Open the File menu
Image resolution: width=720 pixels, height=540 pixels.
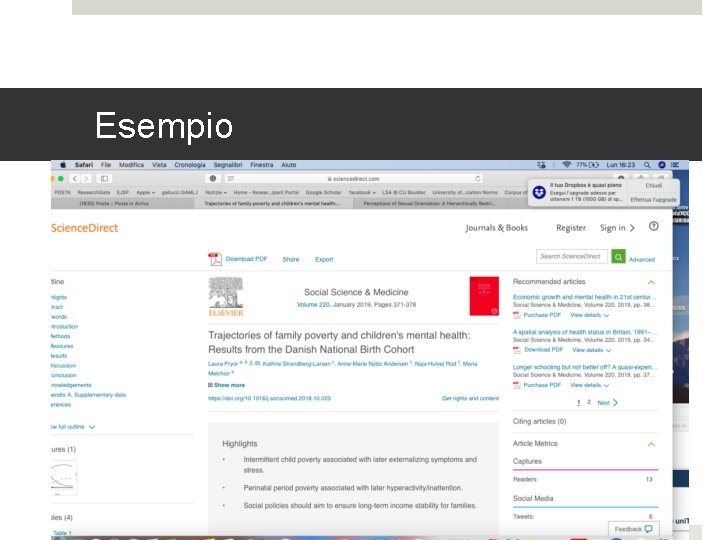click(106, 165)
